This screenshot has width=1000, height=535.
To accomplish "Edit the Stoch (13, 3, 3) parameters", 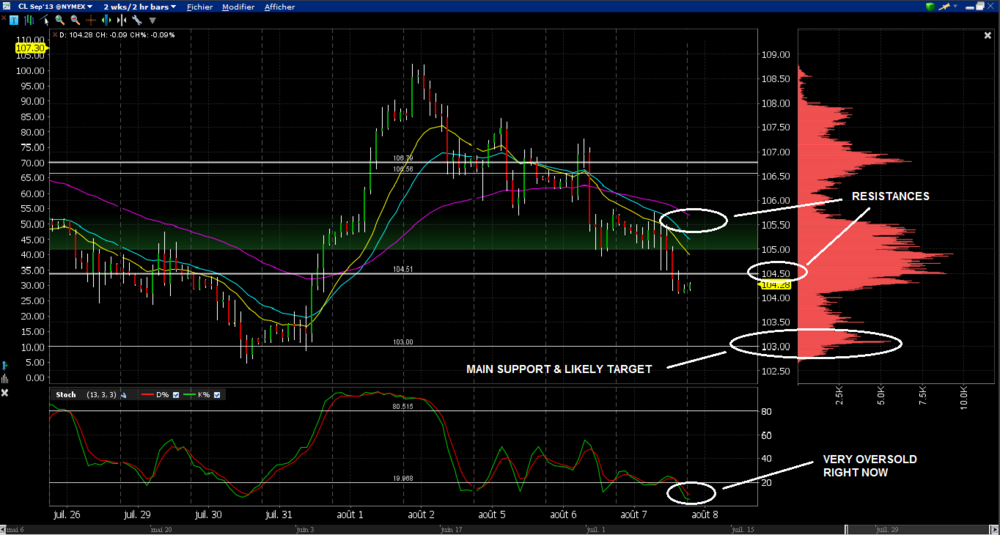I will [x=101, y=395].
